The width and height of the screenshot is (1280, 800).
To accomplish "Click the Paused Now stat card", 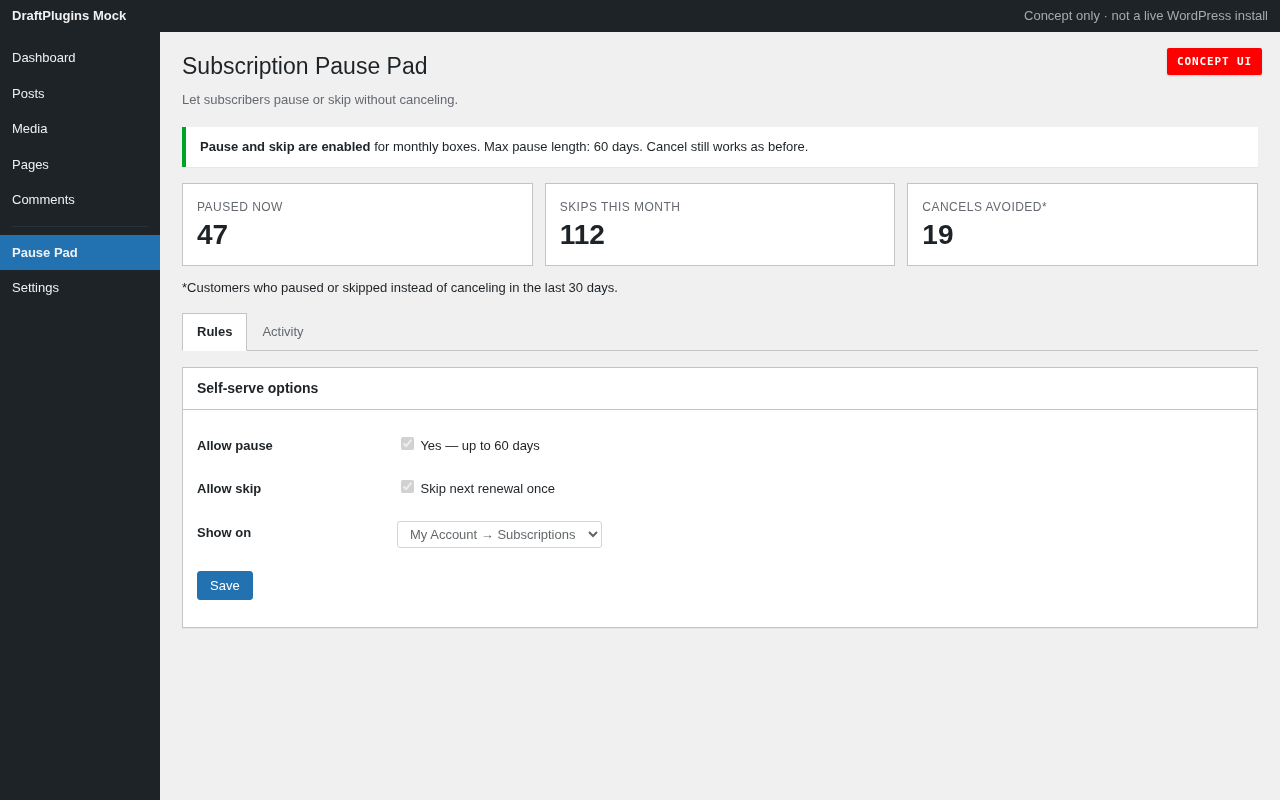I will point(357,225).
